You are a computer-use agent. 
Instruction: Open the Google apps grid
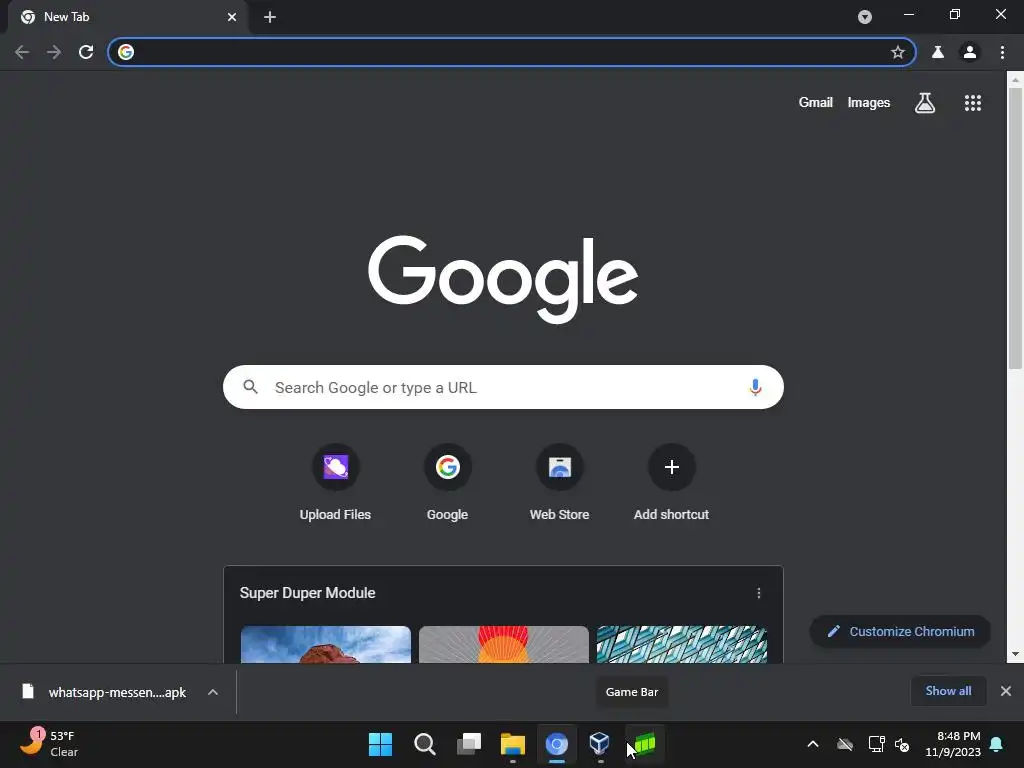pos(973,103)
